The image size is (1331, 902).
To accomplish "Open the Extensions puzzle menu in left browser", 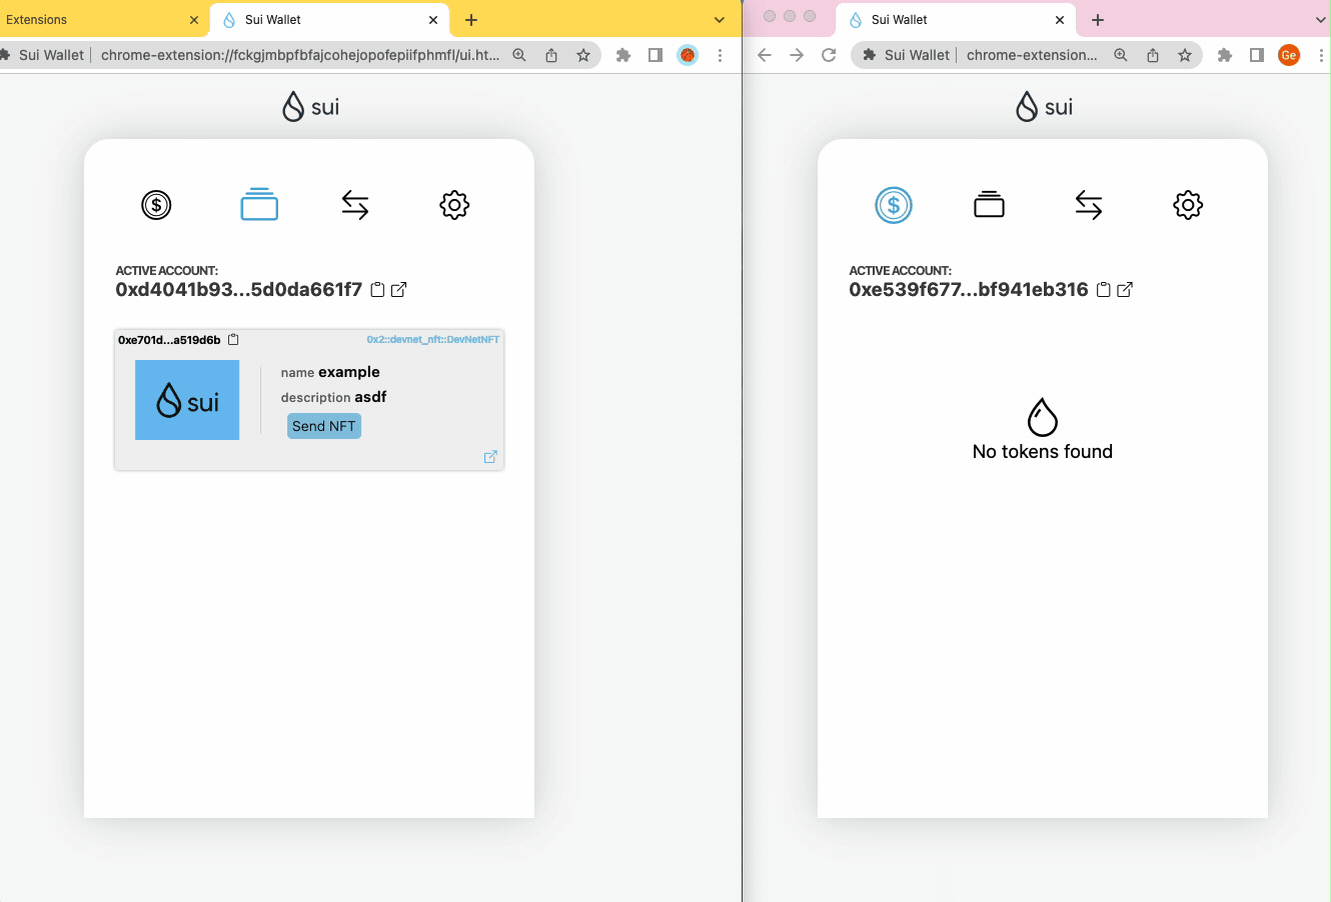I will tap(623, 55).
